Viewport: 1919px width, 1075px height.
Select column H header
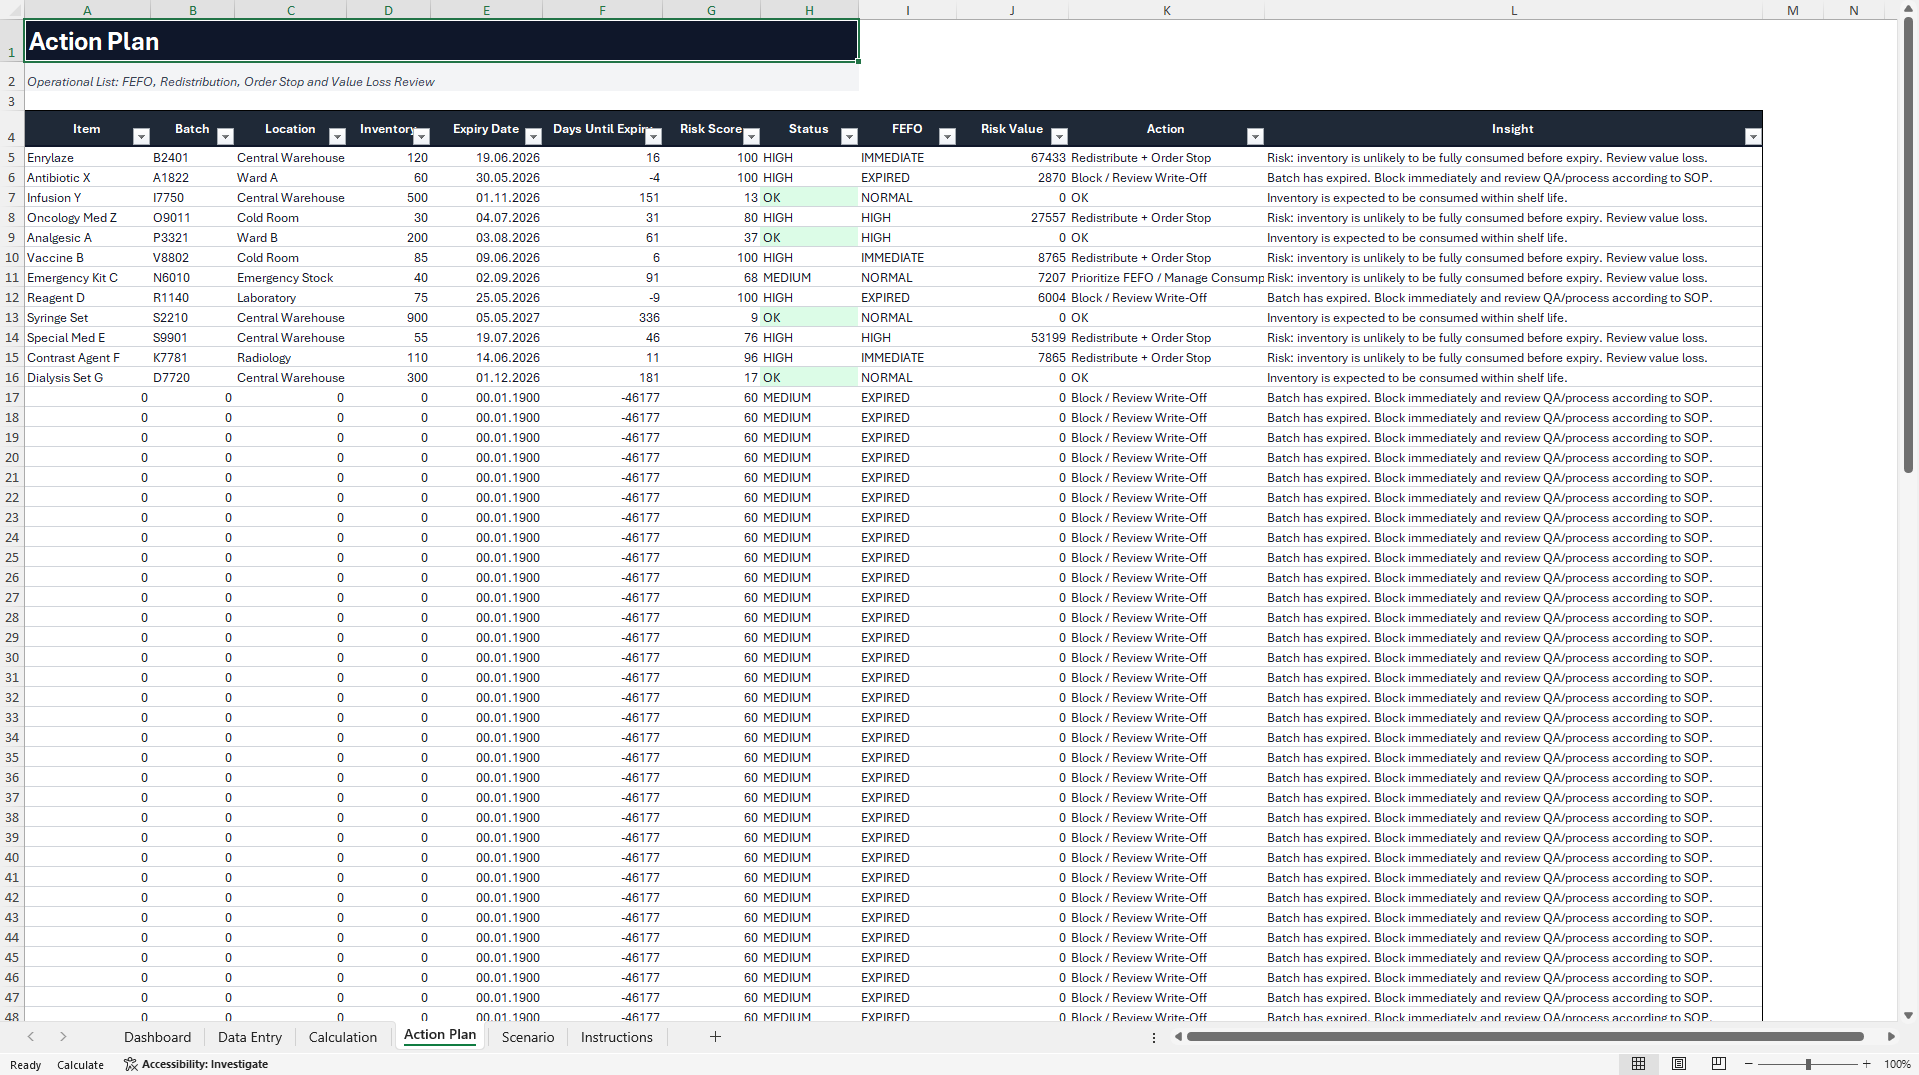coord(809,10)
